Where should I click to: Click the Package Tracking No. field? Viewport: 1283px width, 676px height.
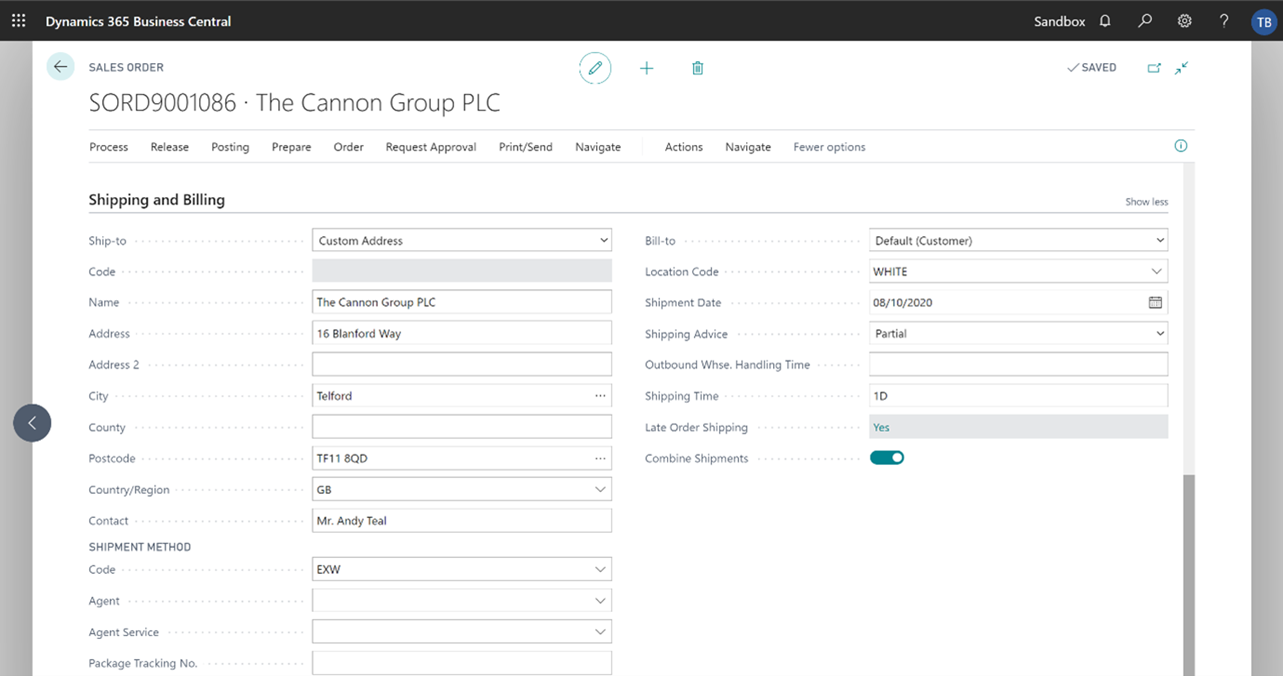click(x=461, y=663)
